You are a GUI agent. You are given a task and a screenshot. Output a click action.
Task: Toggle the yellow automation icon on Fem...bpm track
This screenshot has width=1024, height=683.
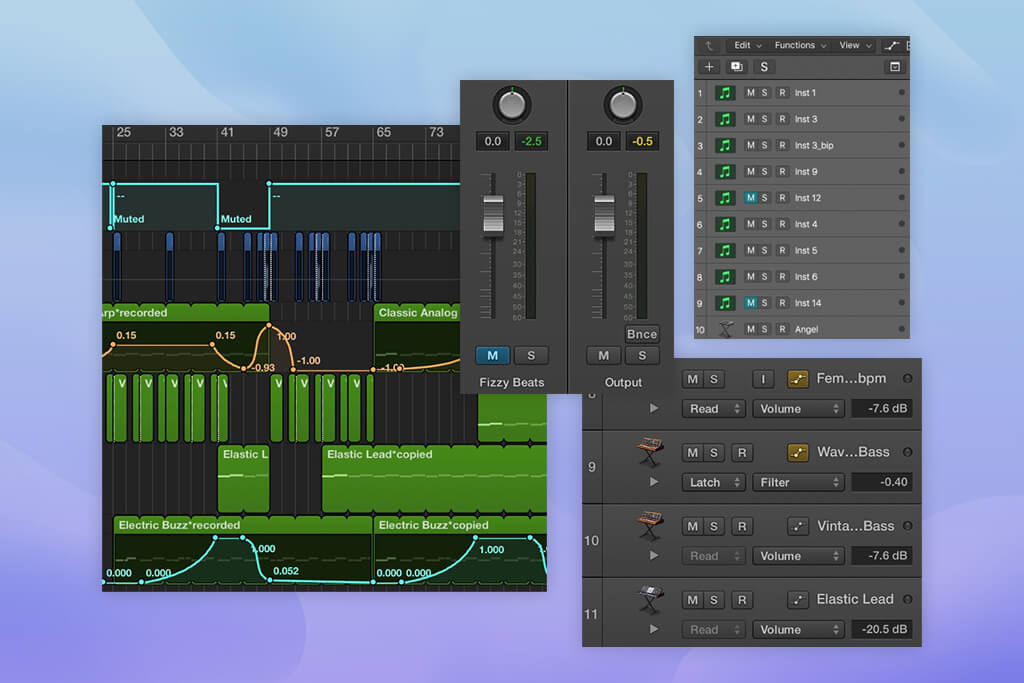(797, 379)
